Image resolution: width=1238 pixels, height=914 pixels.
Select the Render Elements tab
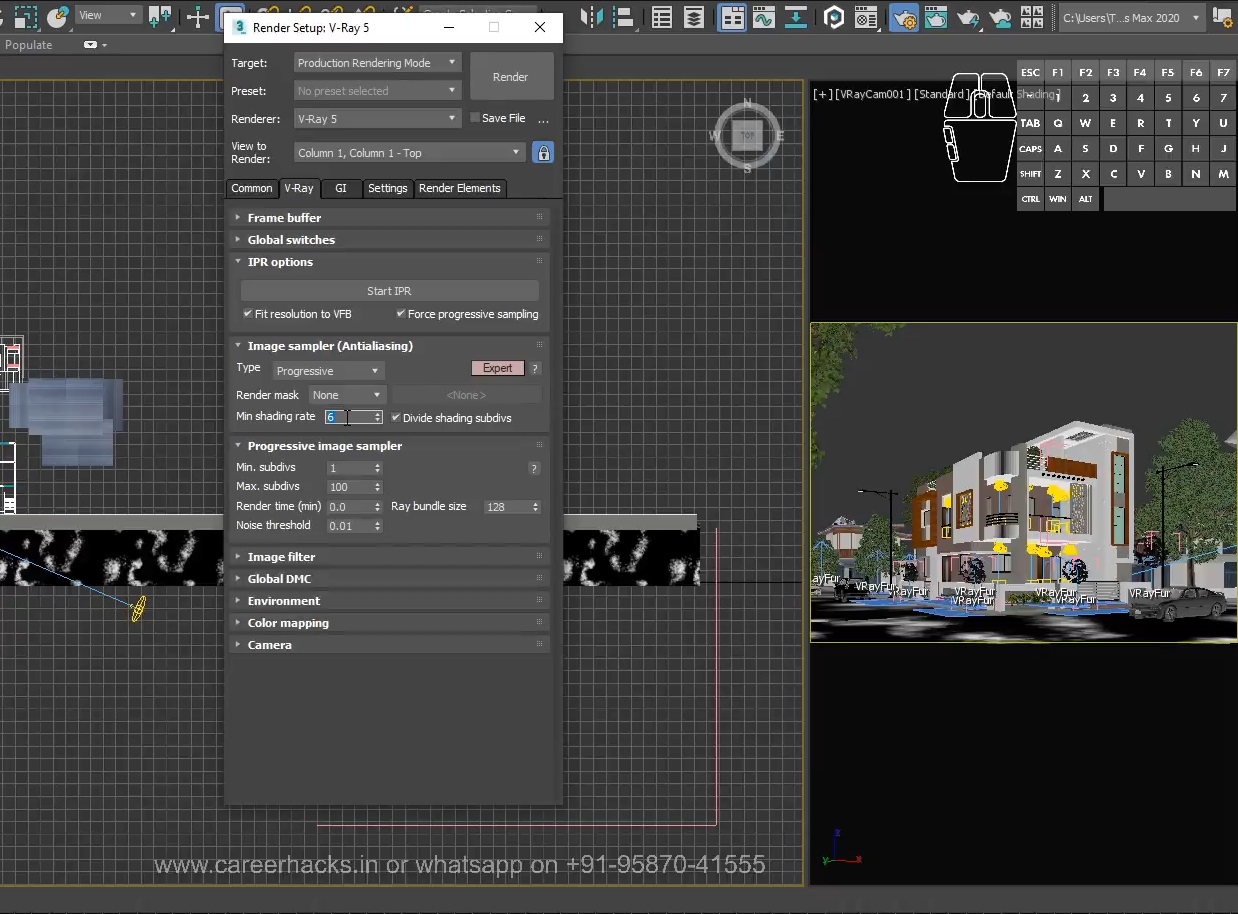(460, 188)
